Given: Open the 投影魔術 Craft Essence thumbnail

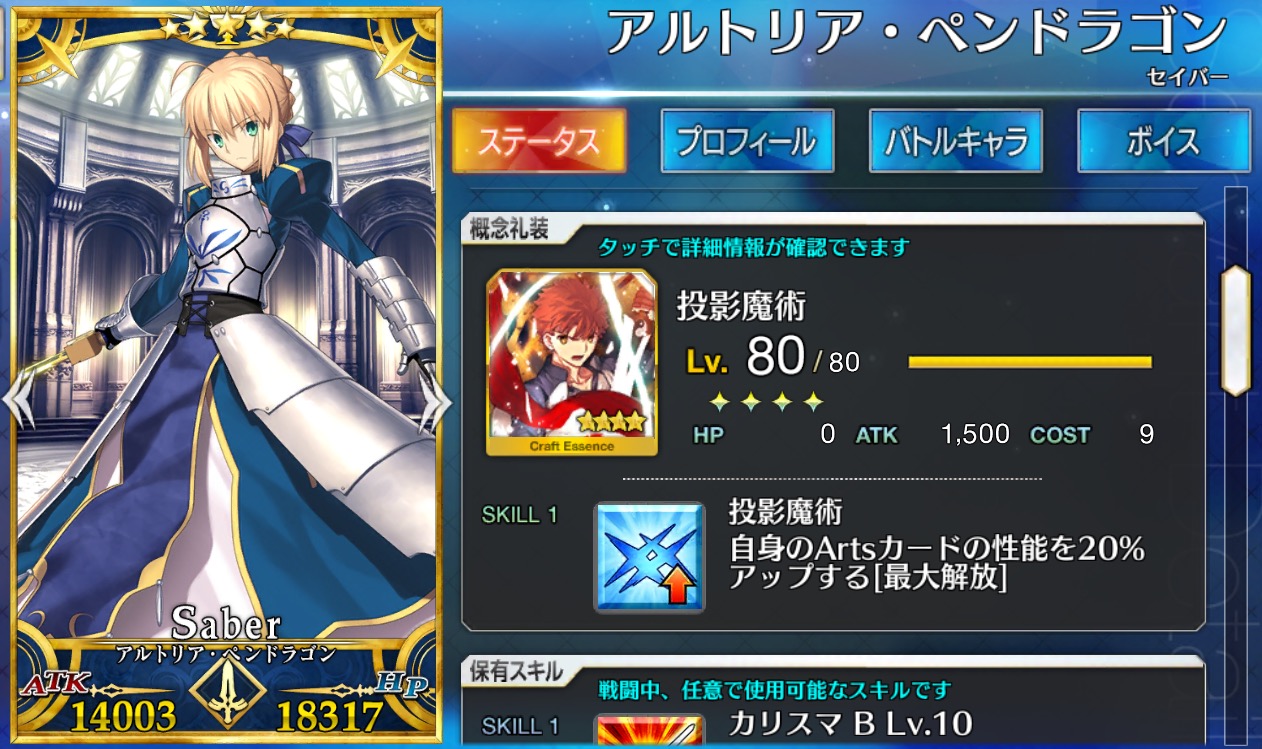Looking at the screenshot, I should pos(572,363).
